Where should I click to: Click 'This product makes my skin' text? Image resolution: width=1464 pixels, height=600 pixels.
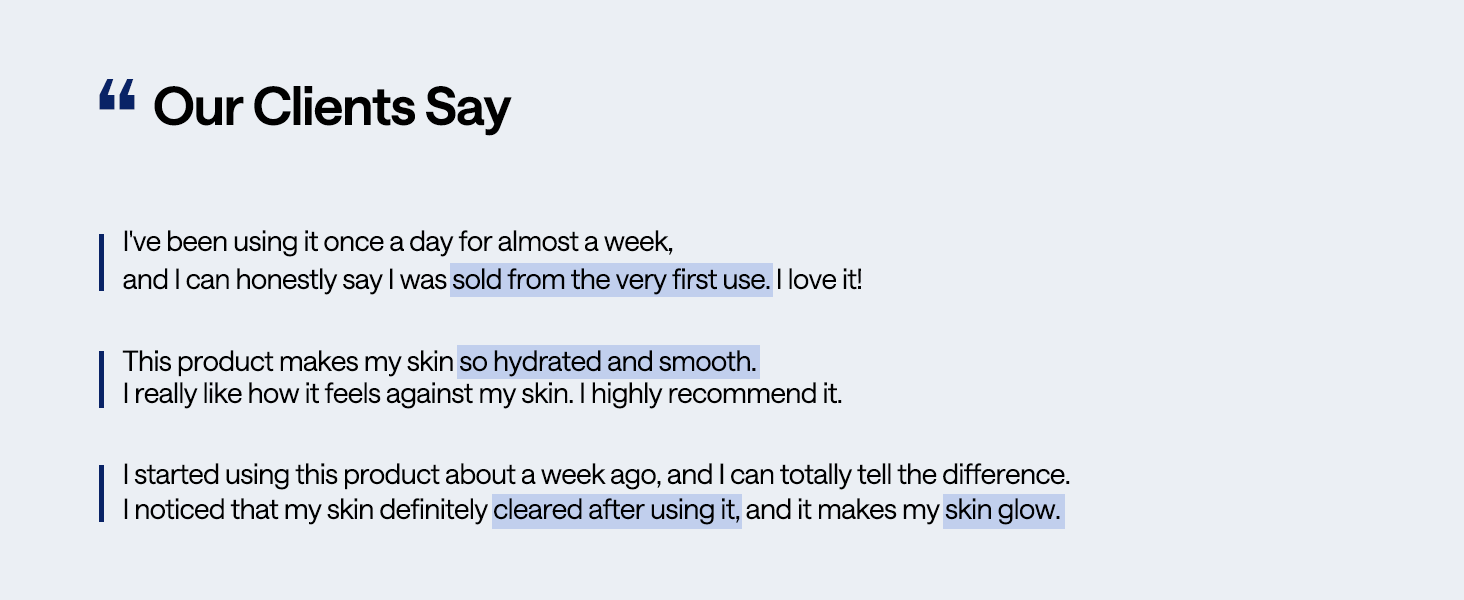(x=288, y=361)
